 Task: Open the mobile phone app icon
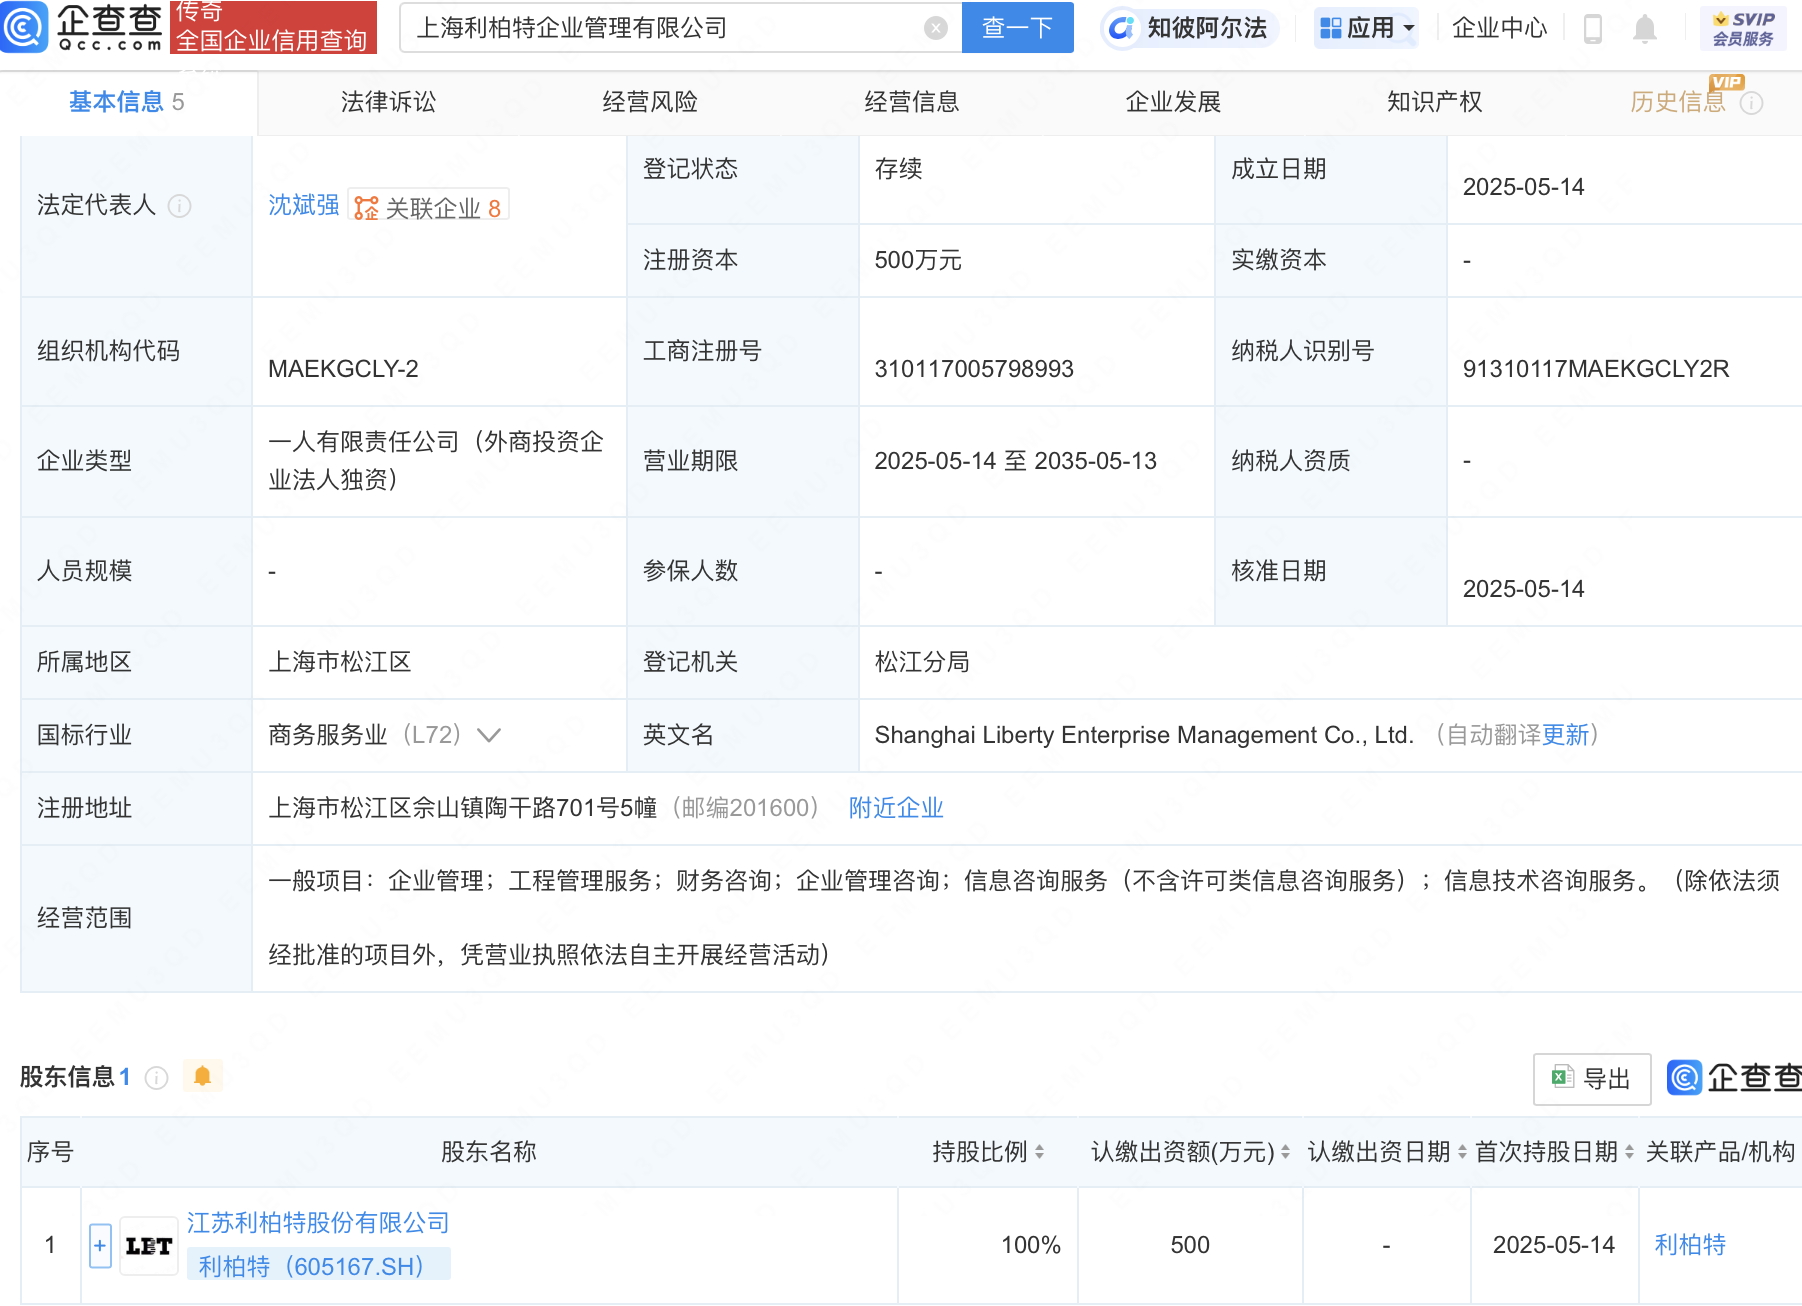click(x=1593, y=29)
